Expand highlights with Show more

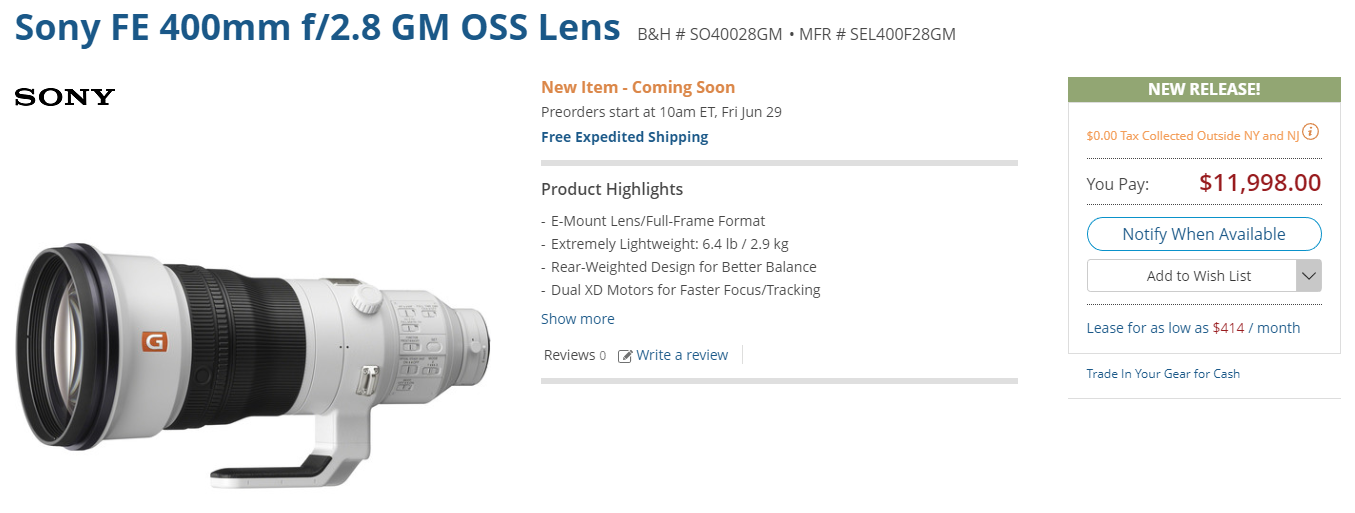click(577, 319)
